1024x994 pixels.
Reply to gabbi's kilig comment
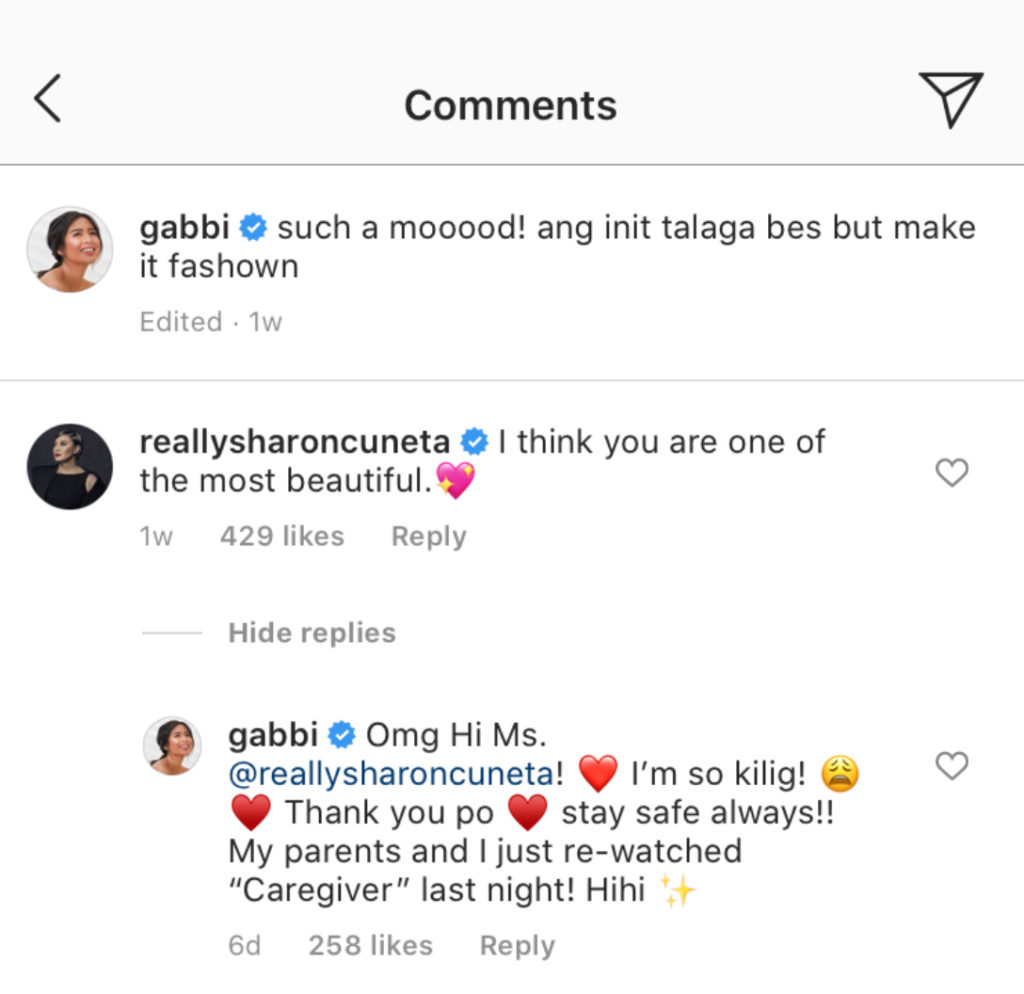tap(517, 945)
